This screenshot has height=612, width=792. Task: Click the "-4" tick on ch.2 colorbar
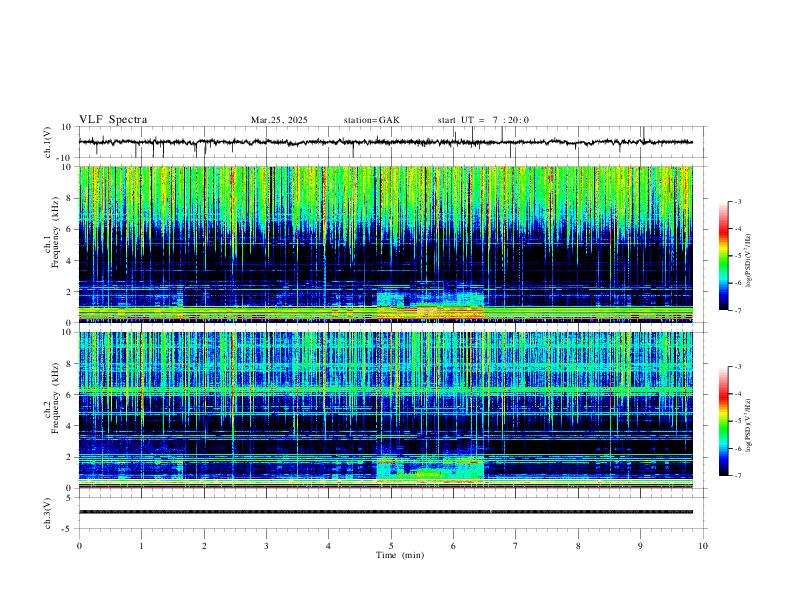coord(737,394)
